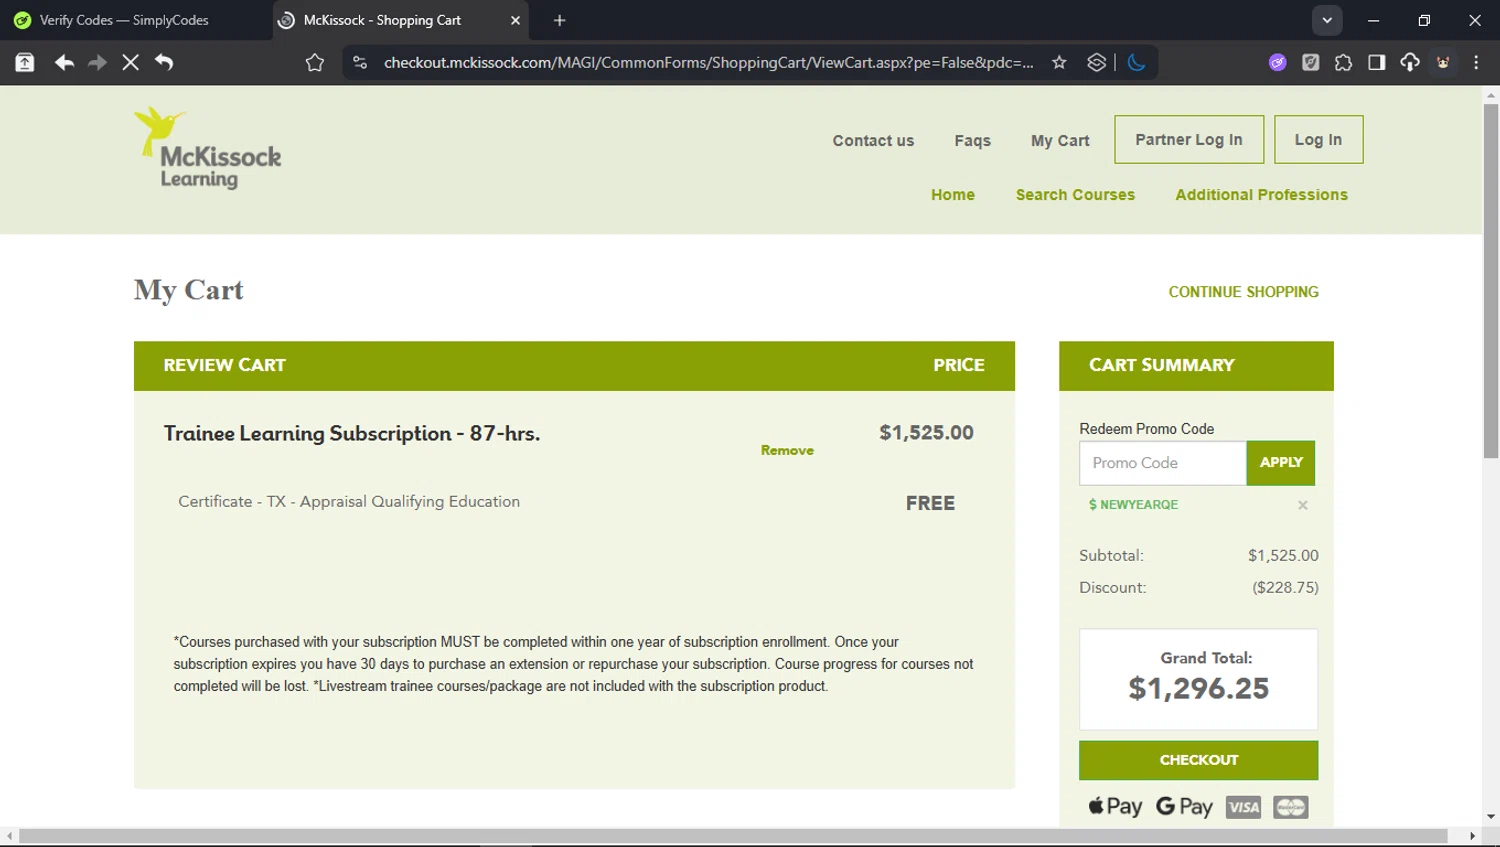Click the Log In button
The width and height of the screenshot is (1500, 847).
1318,139
